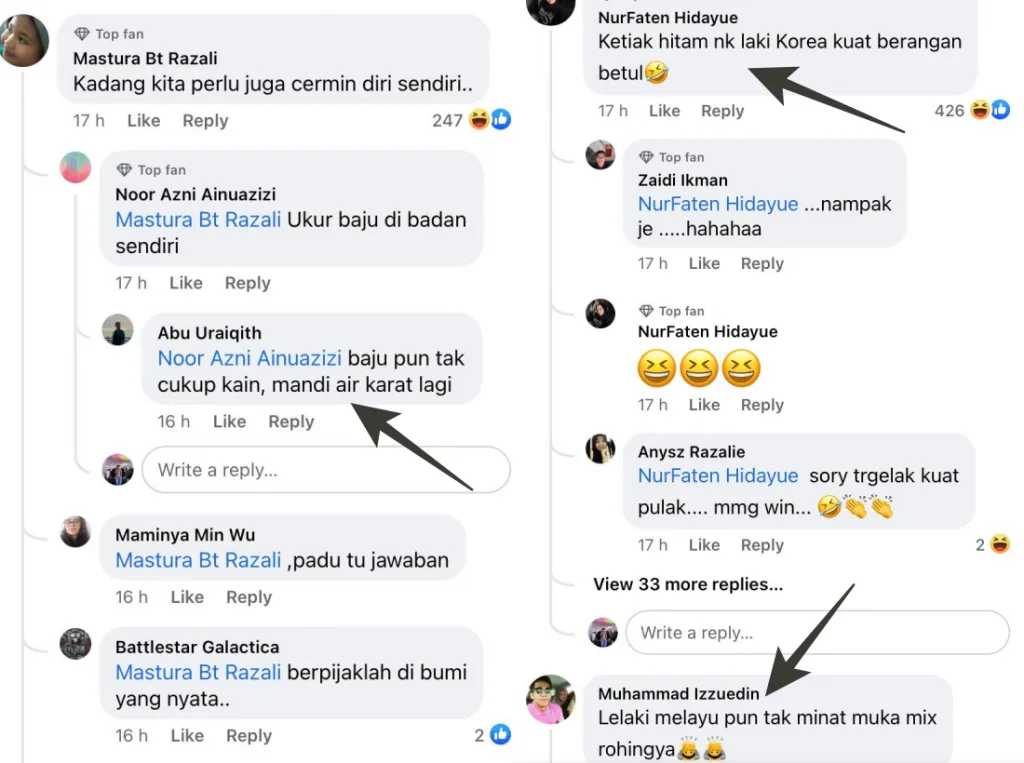Like Anysz Razalie's reply
The image size is (1024, 763).
(704, 545)
